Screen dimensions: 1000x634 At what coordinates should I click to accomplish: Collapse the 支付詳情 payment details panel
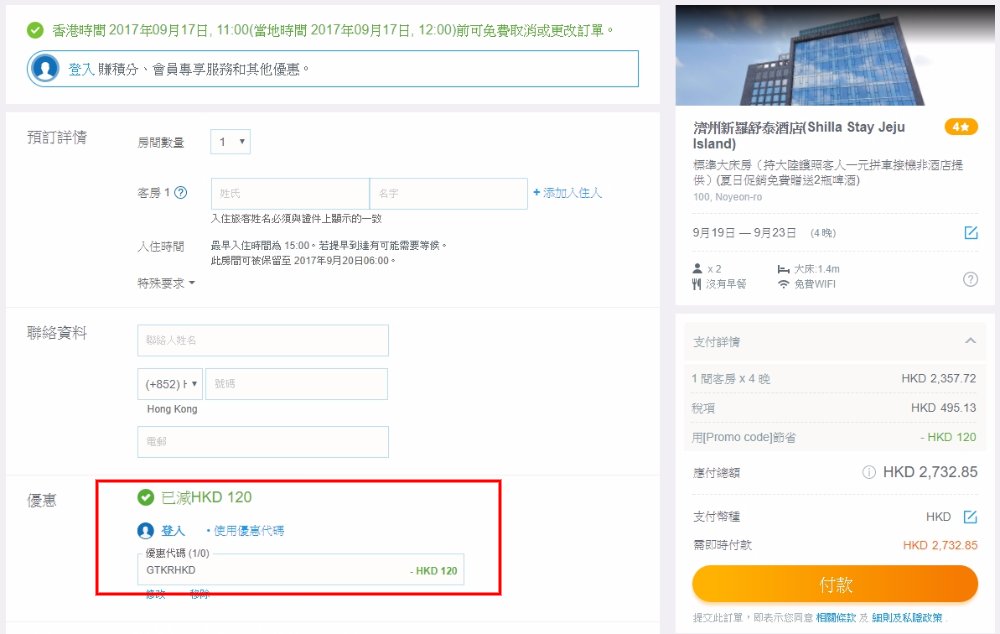[969, 342]
